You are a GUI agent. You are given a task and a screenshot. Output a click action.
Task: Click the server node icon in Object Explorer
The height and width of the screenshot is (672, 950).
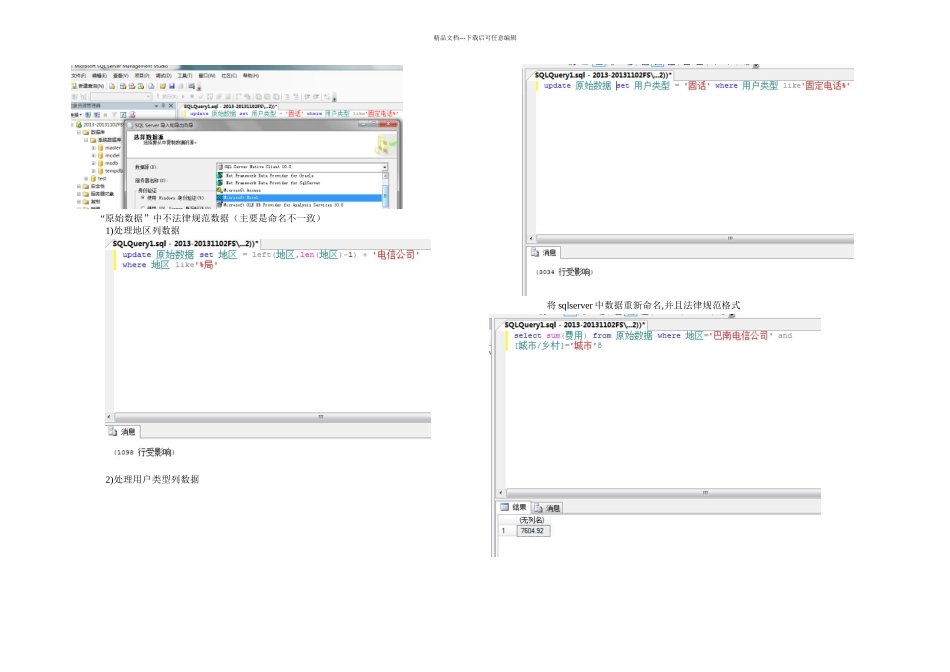78,124
